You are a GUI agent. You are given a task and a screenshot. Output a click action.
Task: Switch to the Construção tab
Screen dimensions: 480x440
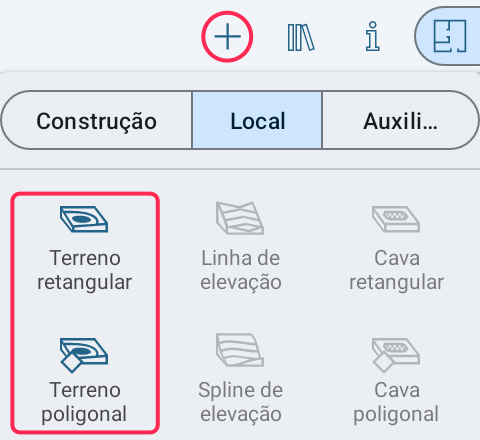tap(97, 120)
